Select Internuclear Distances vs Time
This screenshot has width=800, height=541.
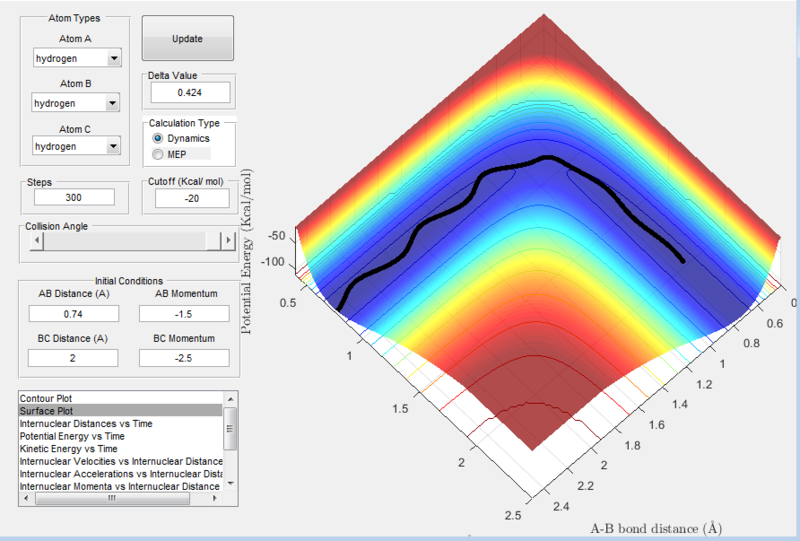pos(121,424)
